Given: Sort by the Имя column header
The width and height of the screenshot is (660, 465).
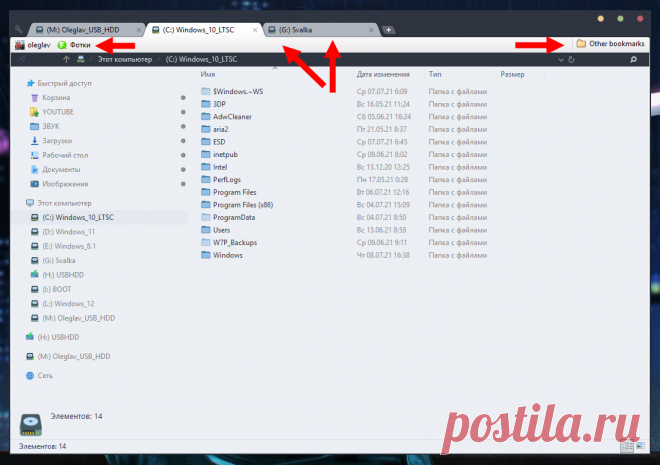Looking at the screenshot, I should [208, 74].
